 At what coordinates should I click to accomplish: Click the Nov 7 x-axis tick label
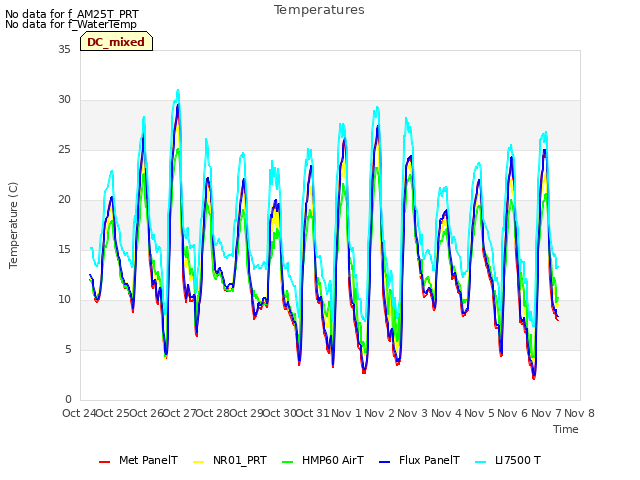point(546,413)
